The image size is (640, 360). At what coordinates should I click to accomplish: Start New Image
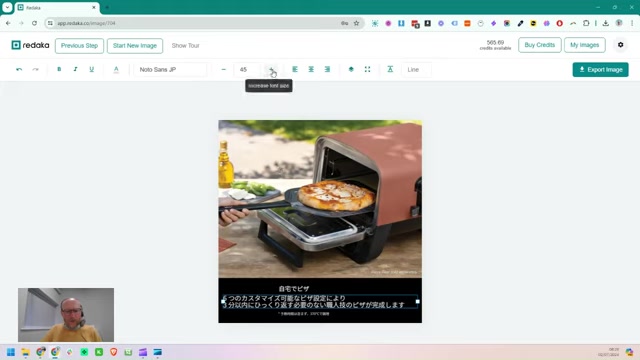pos(135,45)
